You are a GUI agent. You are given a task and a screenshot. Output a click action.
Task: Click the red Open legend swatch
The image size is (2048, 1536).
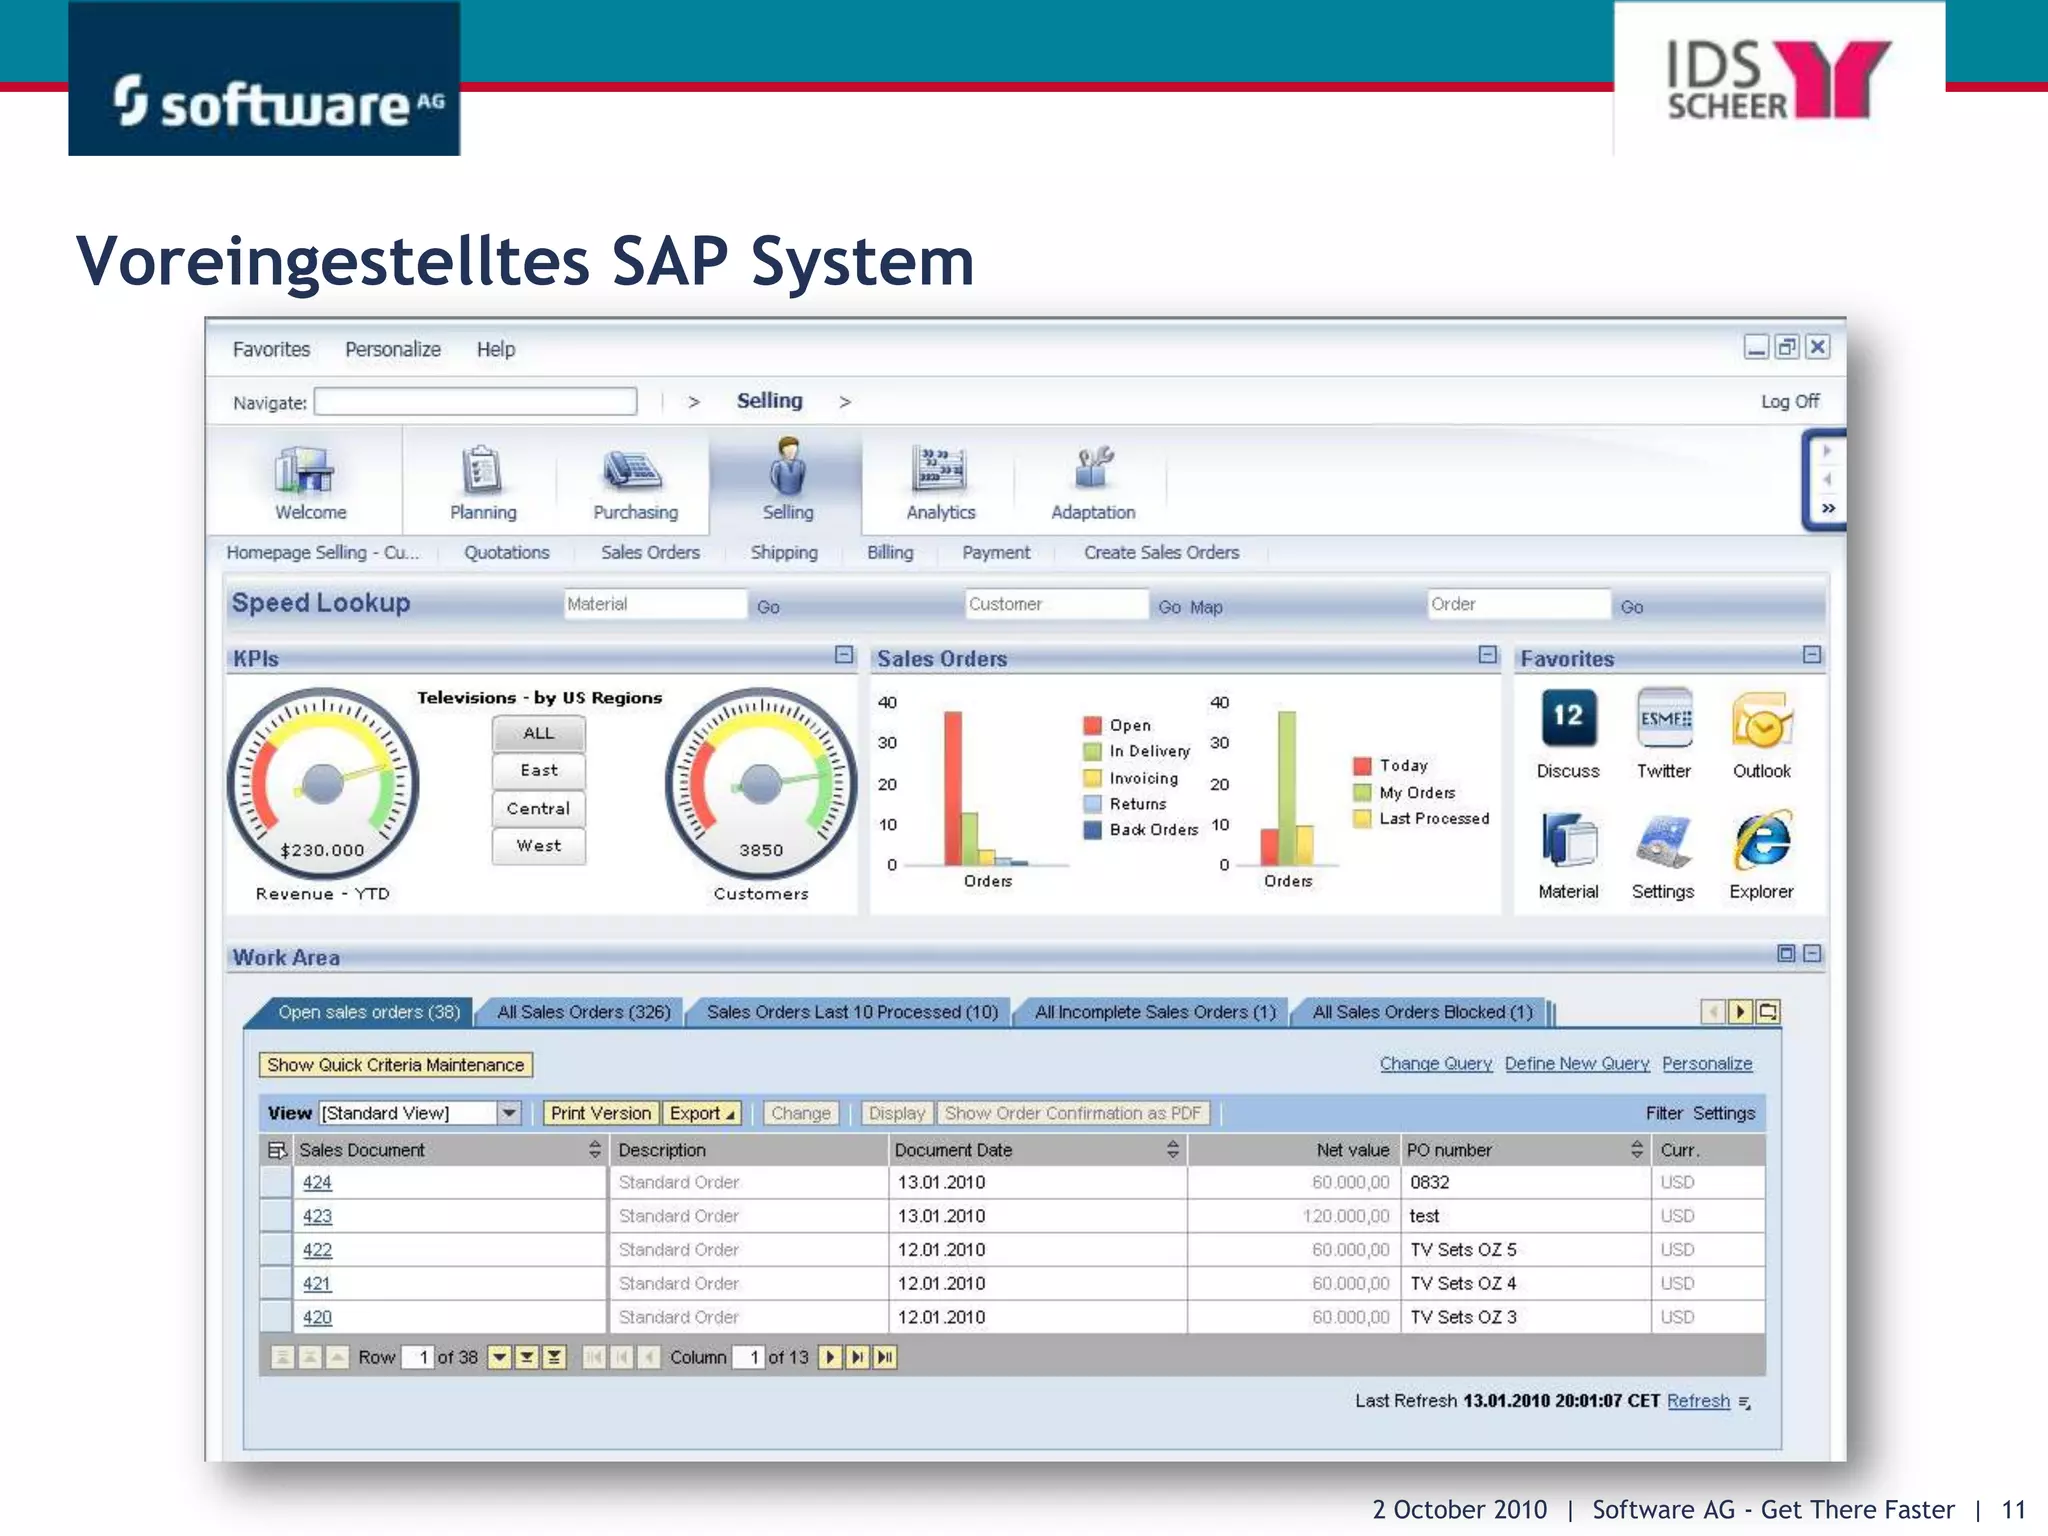coord(1093,726)
